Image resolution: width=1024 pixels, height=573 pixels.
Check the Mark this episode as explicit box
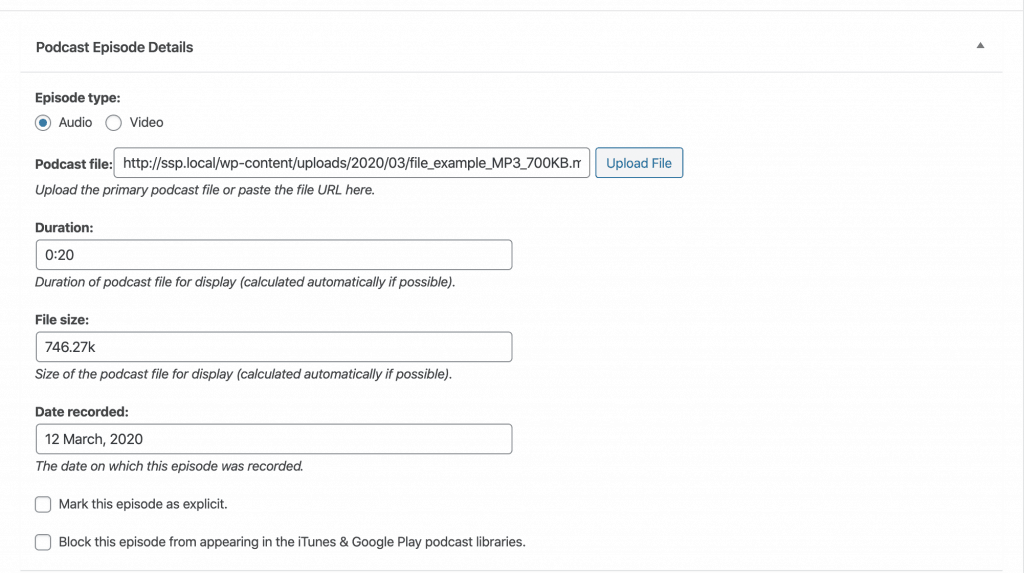click(43, 504)
